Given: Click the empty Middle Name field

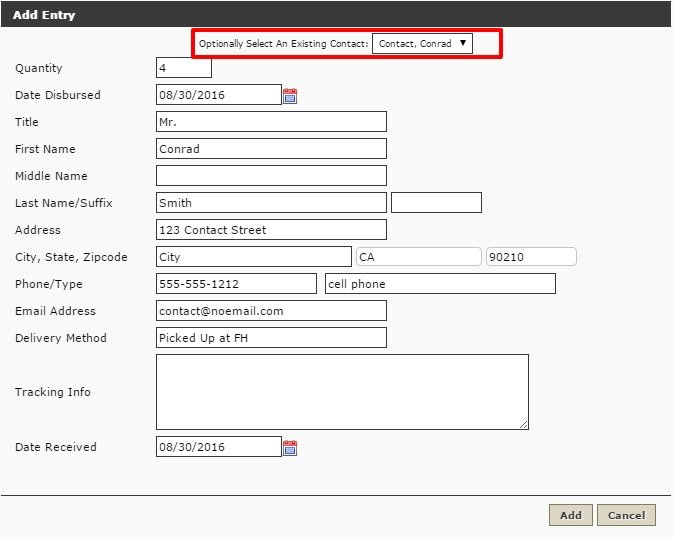Looking at the screenshot, I should pos(271,176).
